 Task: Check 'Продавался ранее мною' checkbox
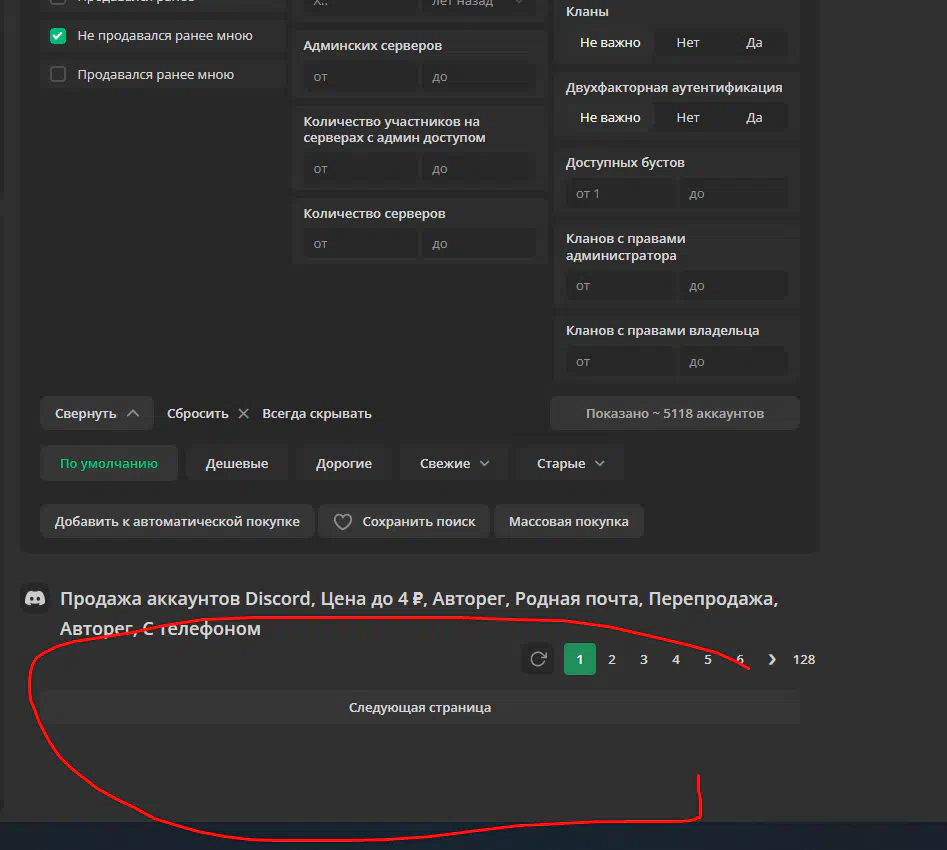pos(58,74)
